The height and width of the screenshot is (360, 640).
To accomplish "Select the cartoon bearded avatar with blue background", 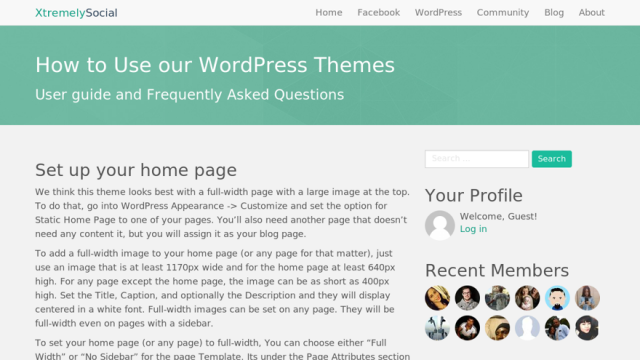I will (557, 298).
